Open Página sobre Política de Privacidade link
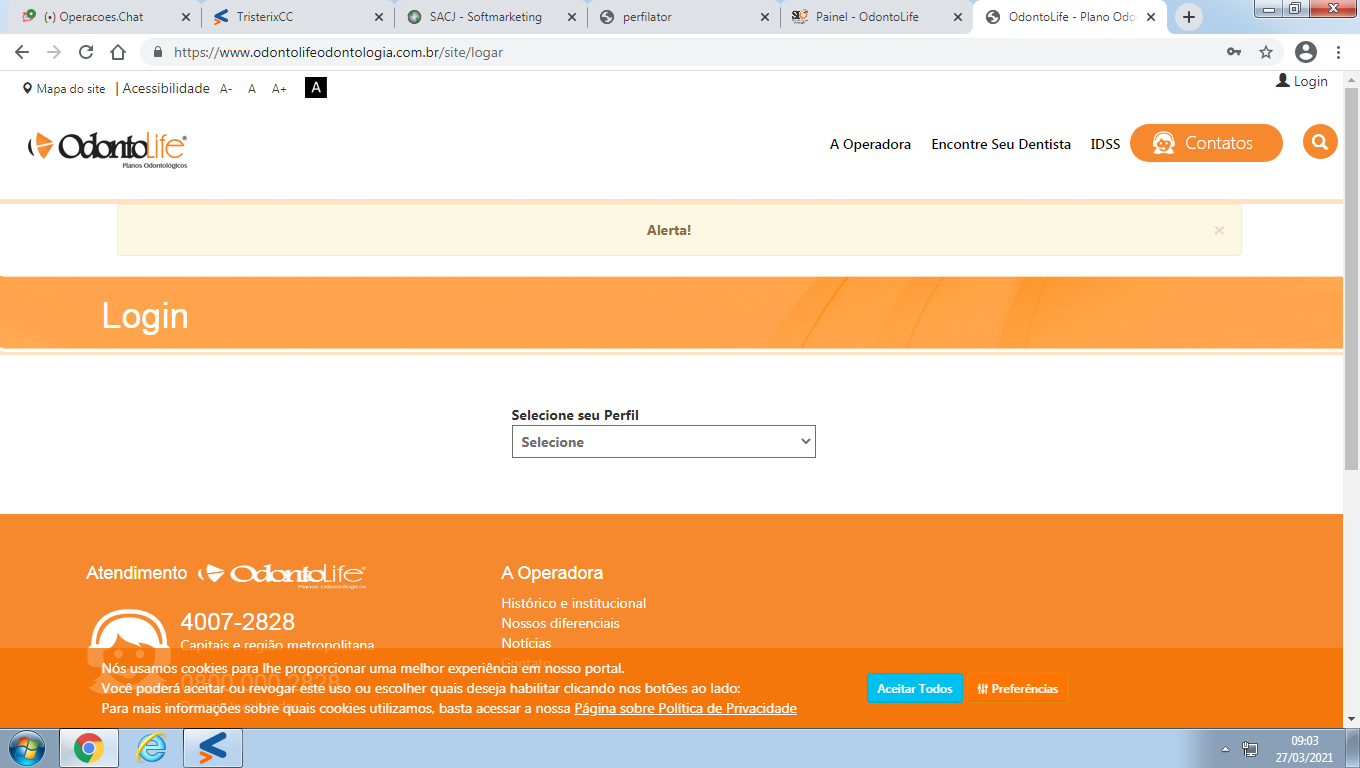Screen dimensions: 1360x768 coord(685,709)
